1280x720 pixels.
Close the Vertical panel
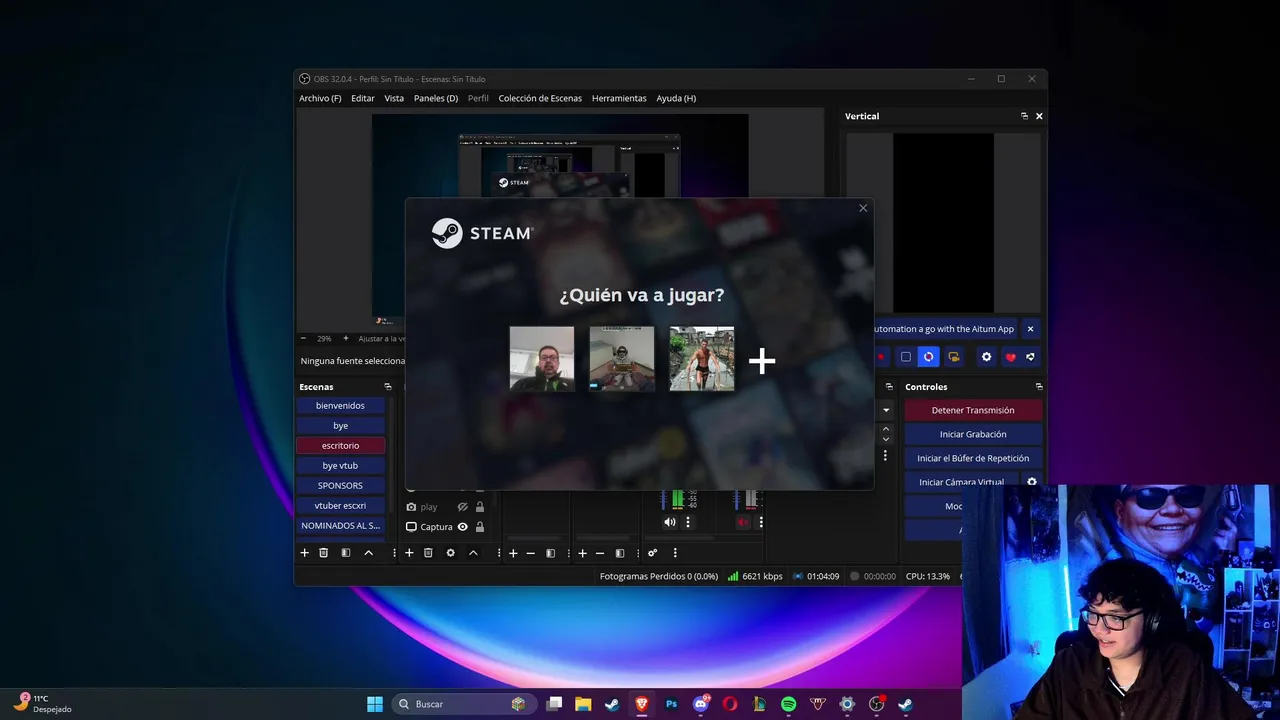[1039, 116]
